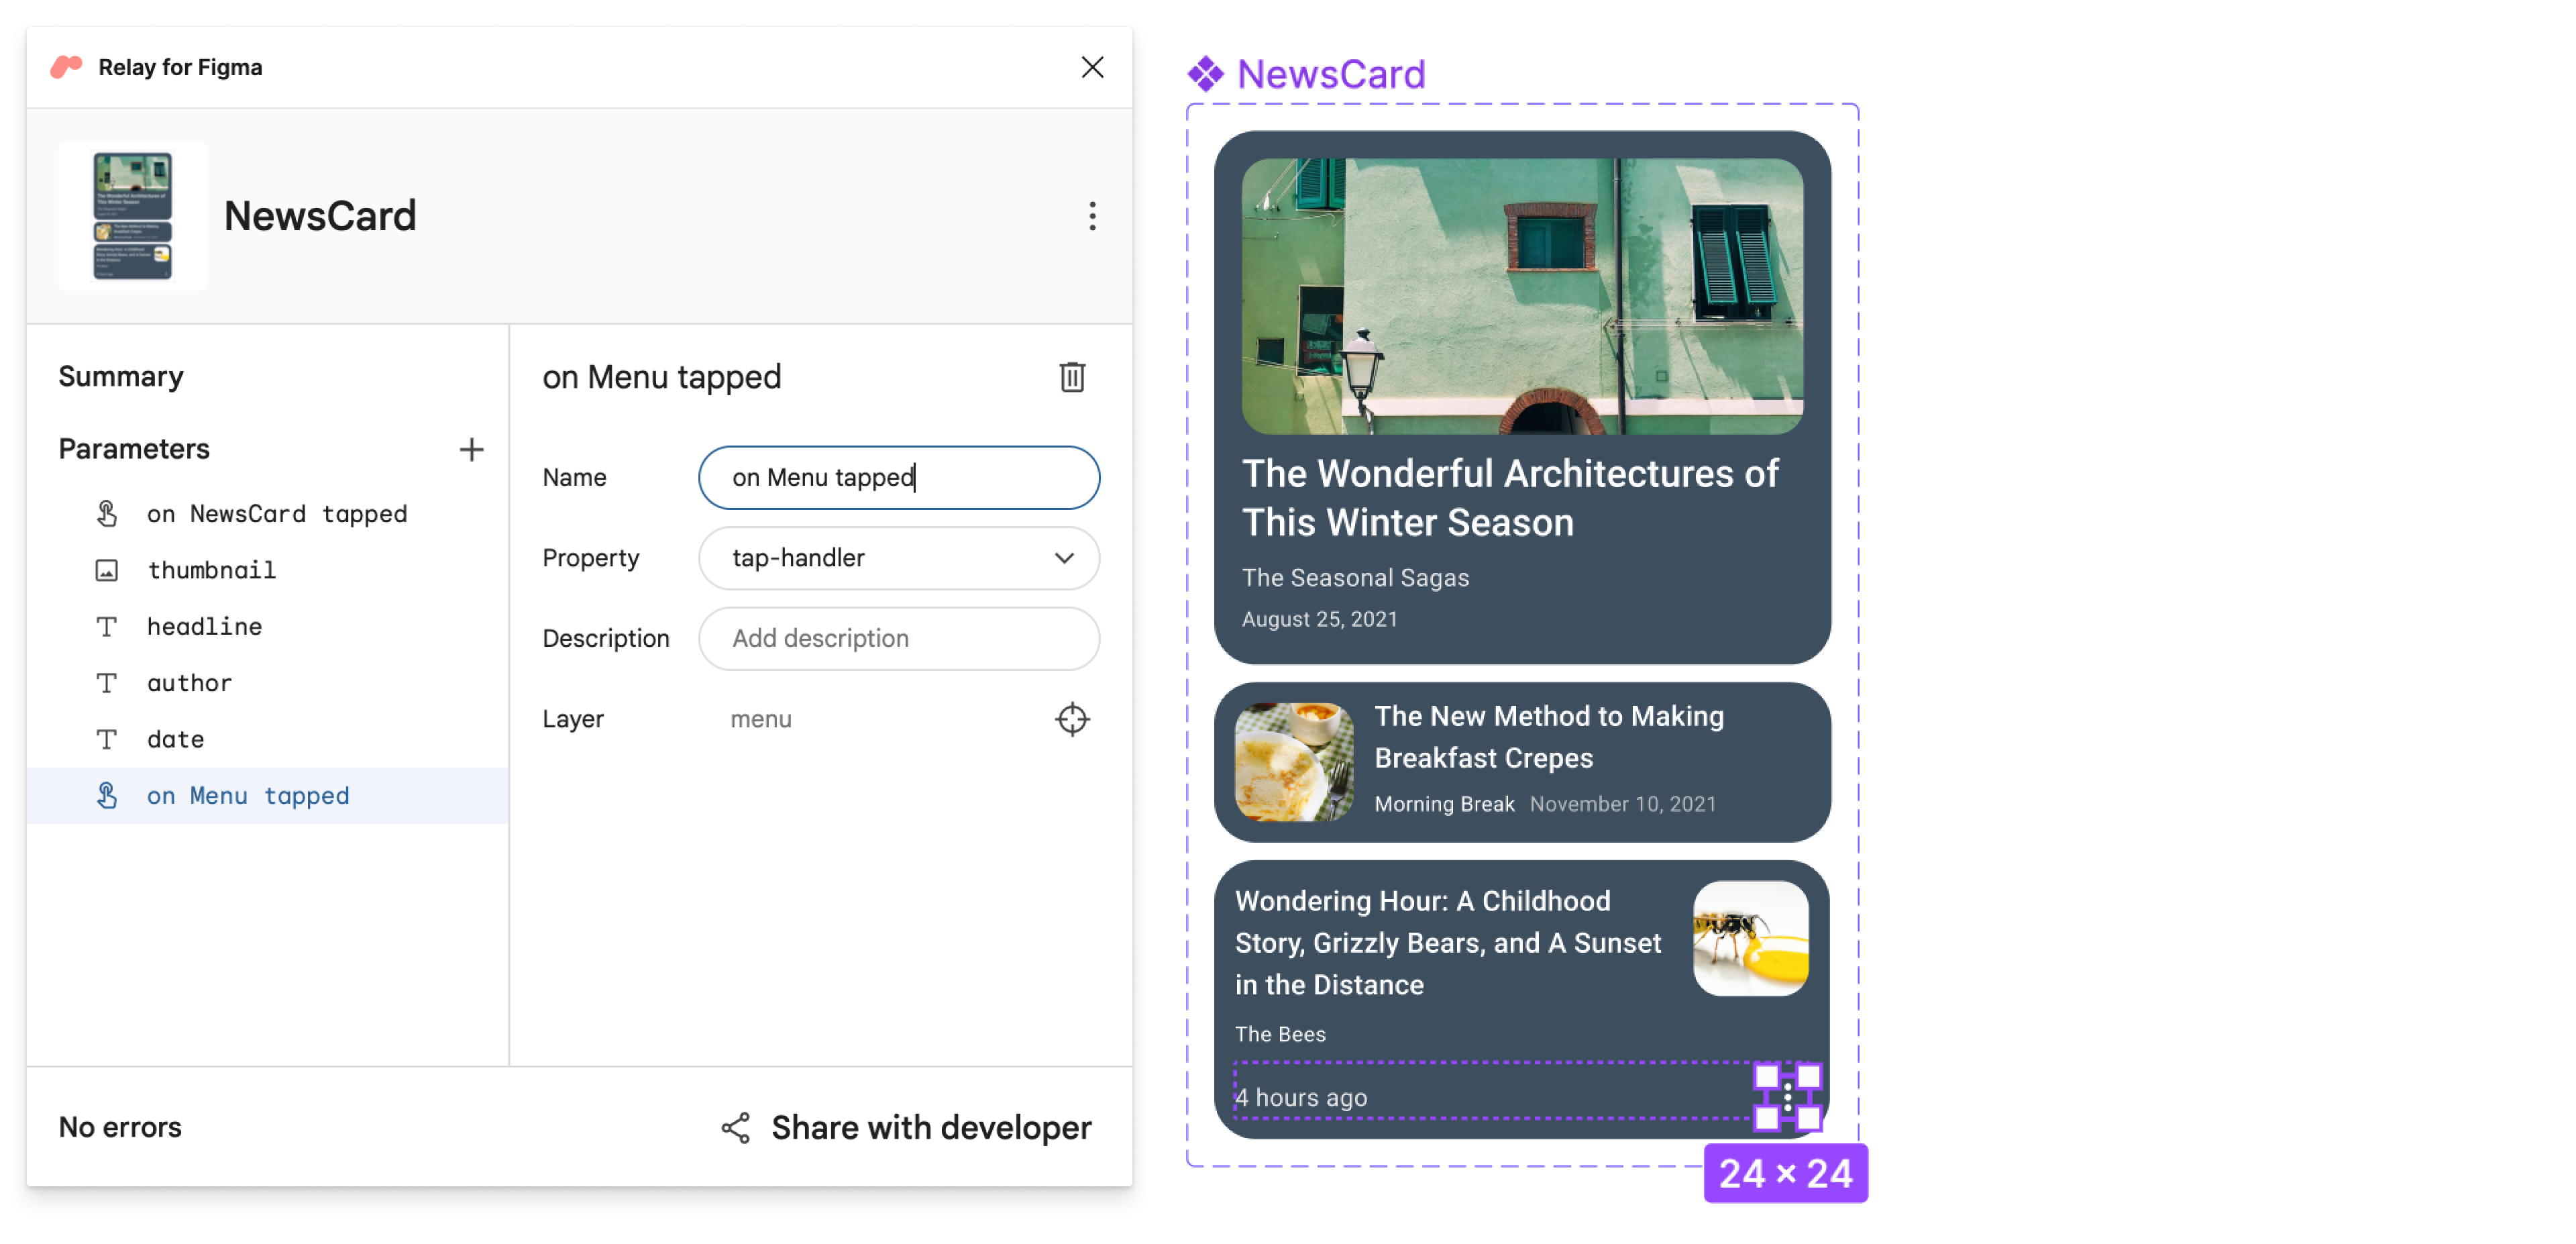Click the Relay for Figma logo icon

pos(66,66)
